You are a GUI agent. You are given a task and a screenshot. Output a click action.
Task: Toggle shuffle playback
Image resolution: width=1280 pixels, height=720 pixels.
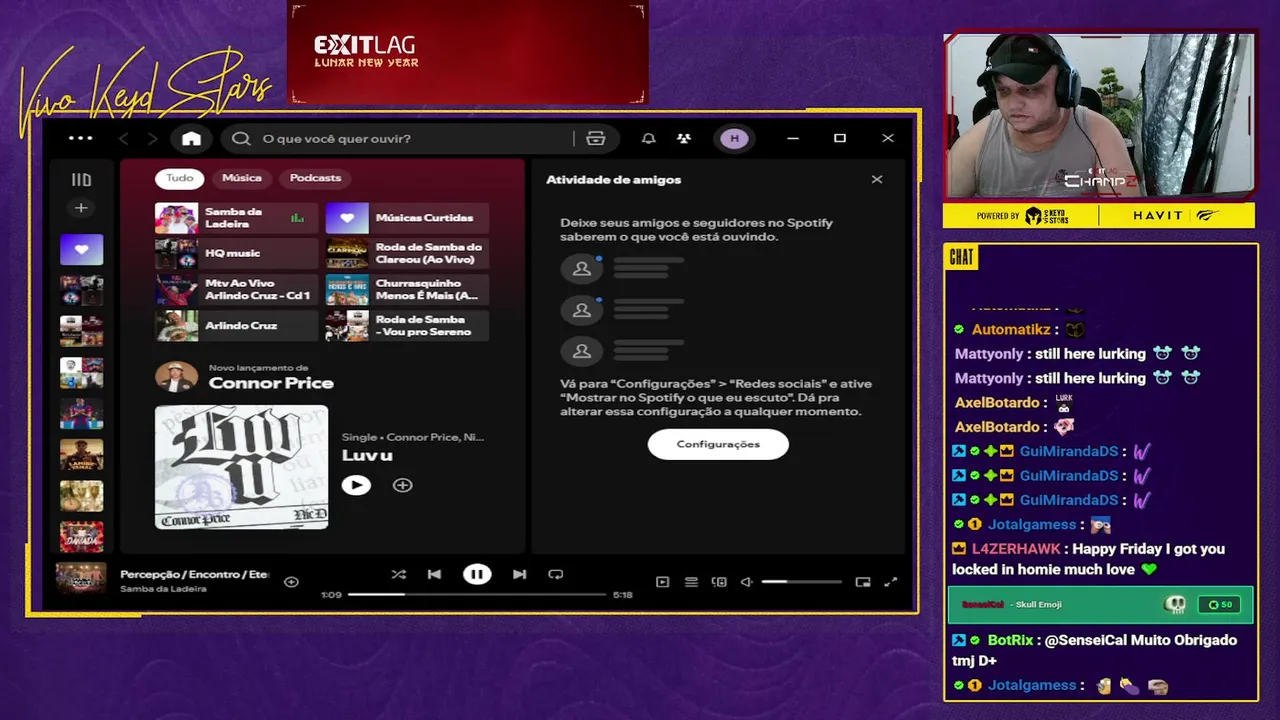click(x=398, y=575)
